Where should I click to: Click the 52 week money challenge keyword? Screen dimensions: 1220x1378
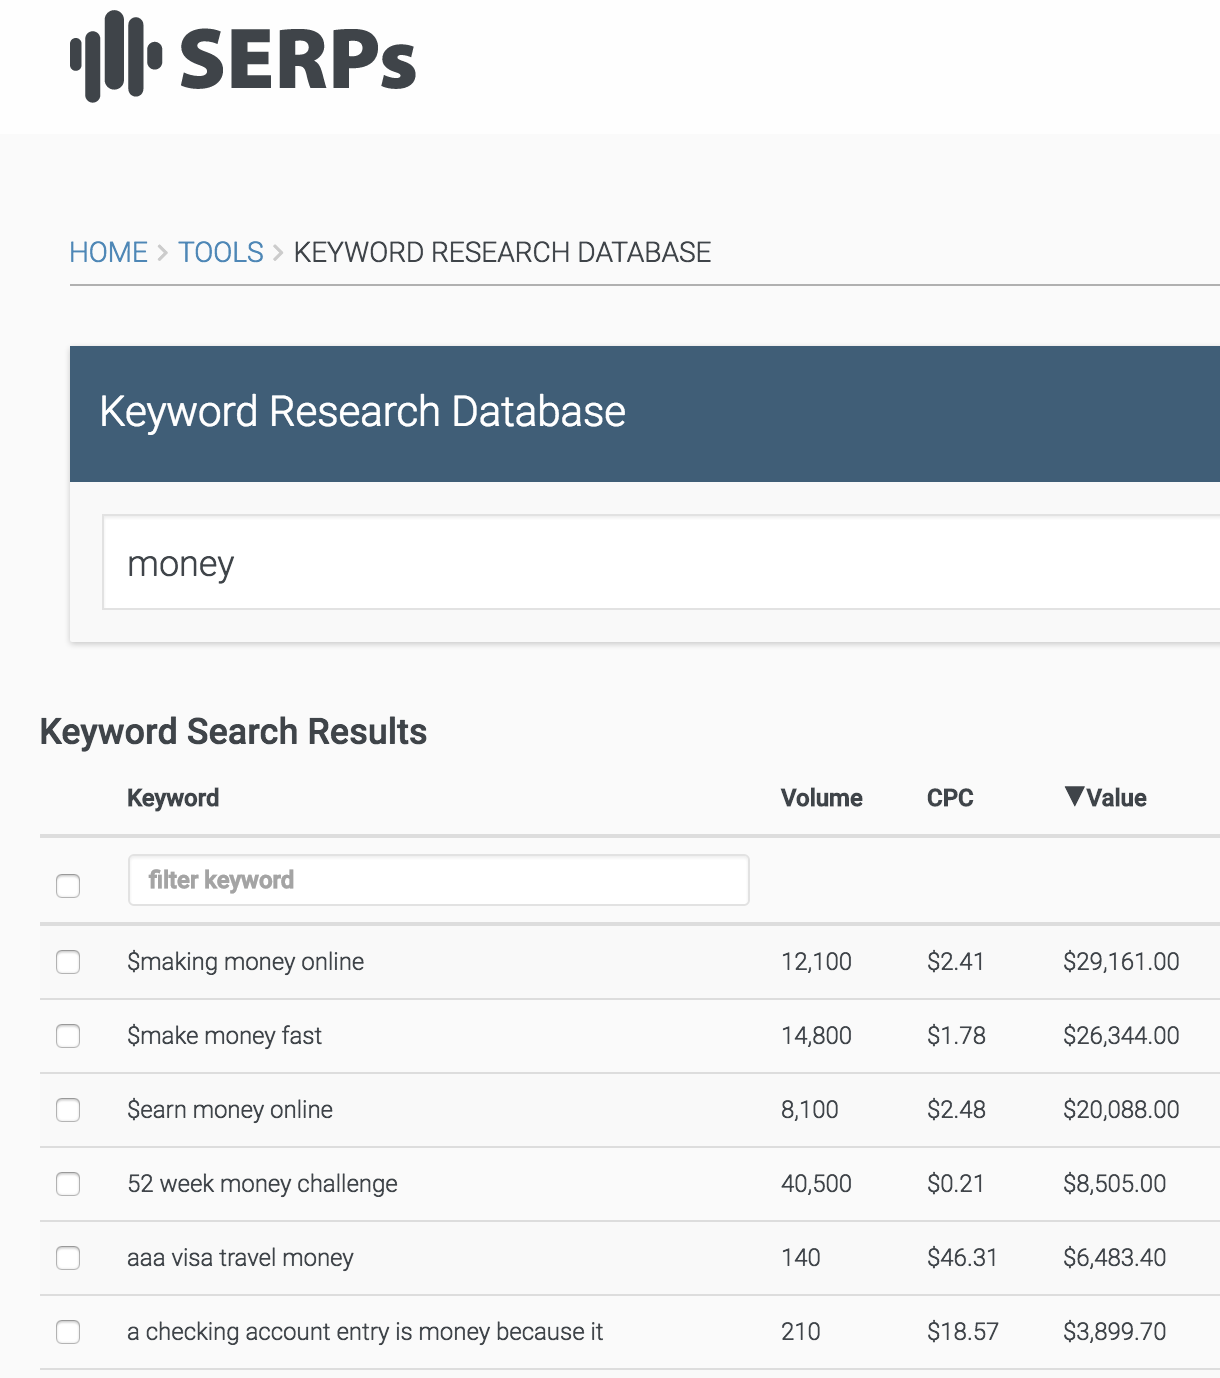(x=262, y=1184)
